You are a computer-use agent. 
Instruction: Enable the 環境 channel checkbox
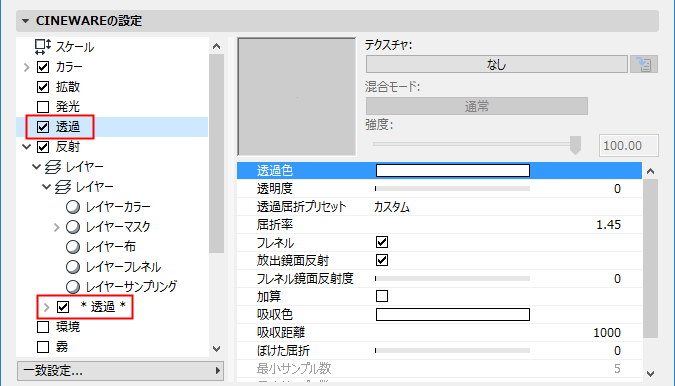[43, 327]
